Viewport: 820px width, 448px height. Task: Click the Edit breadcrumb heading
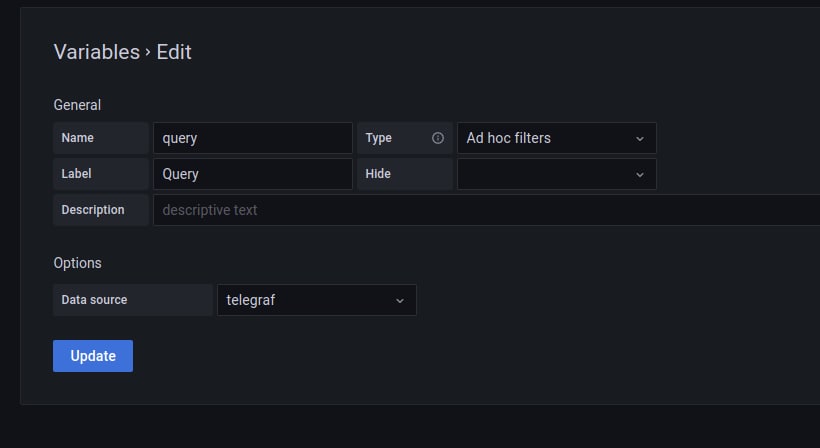174,52
